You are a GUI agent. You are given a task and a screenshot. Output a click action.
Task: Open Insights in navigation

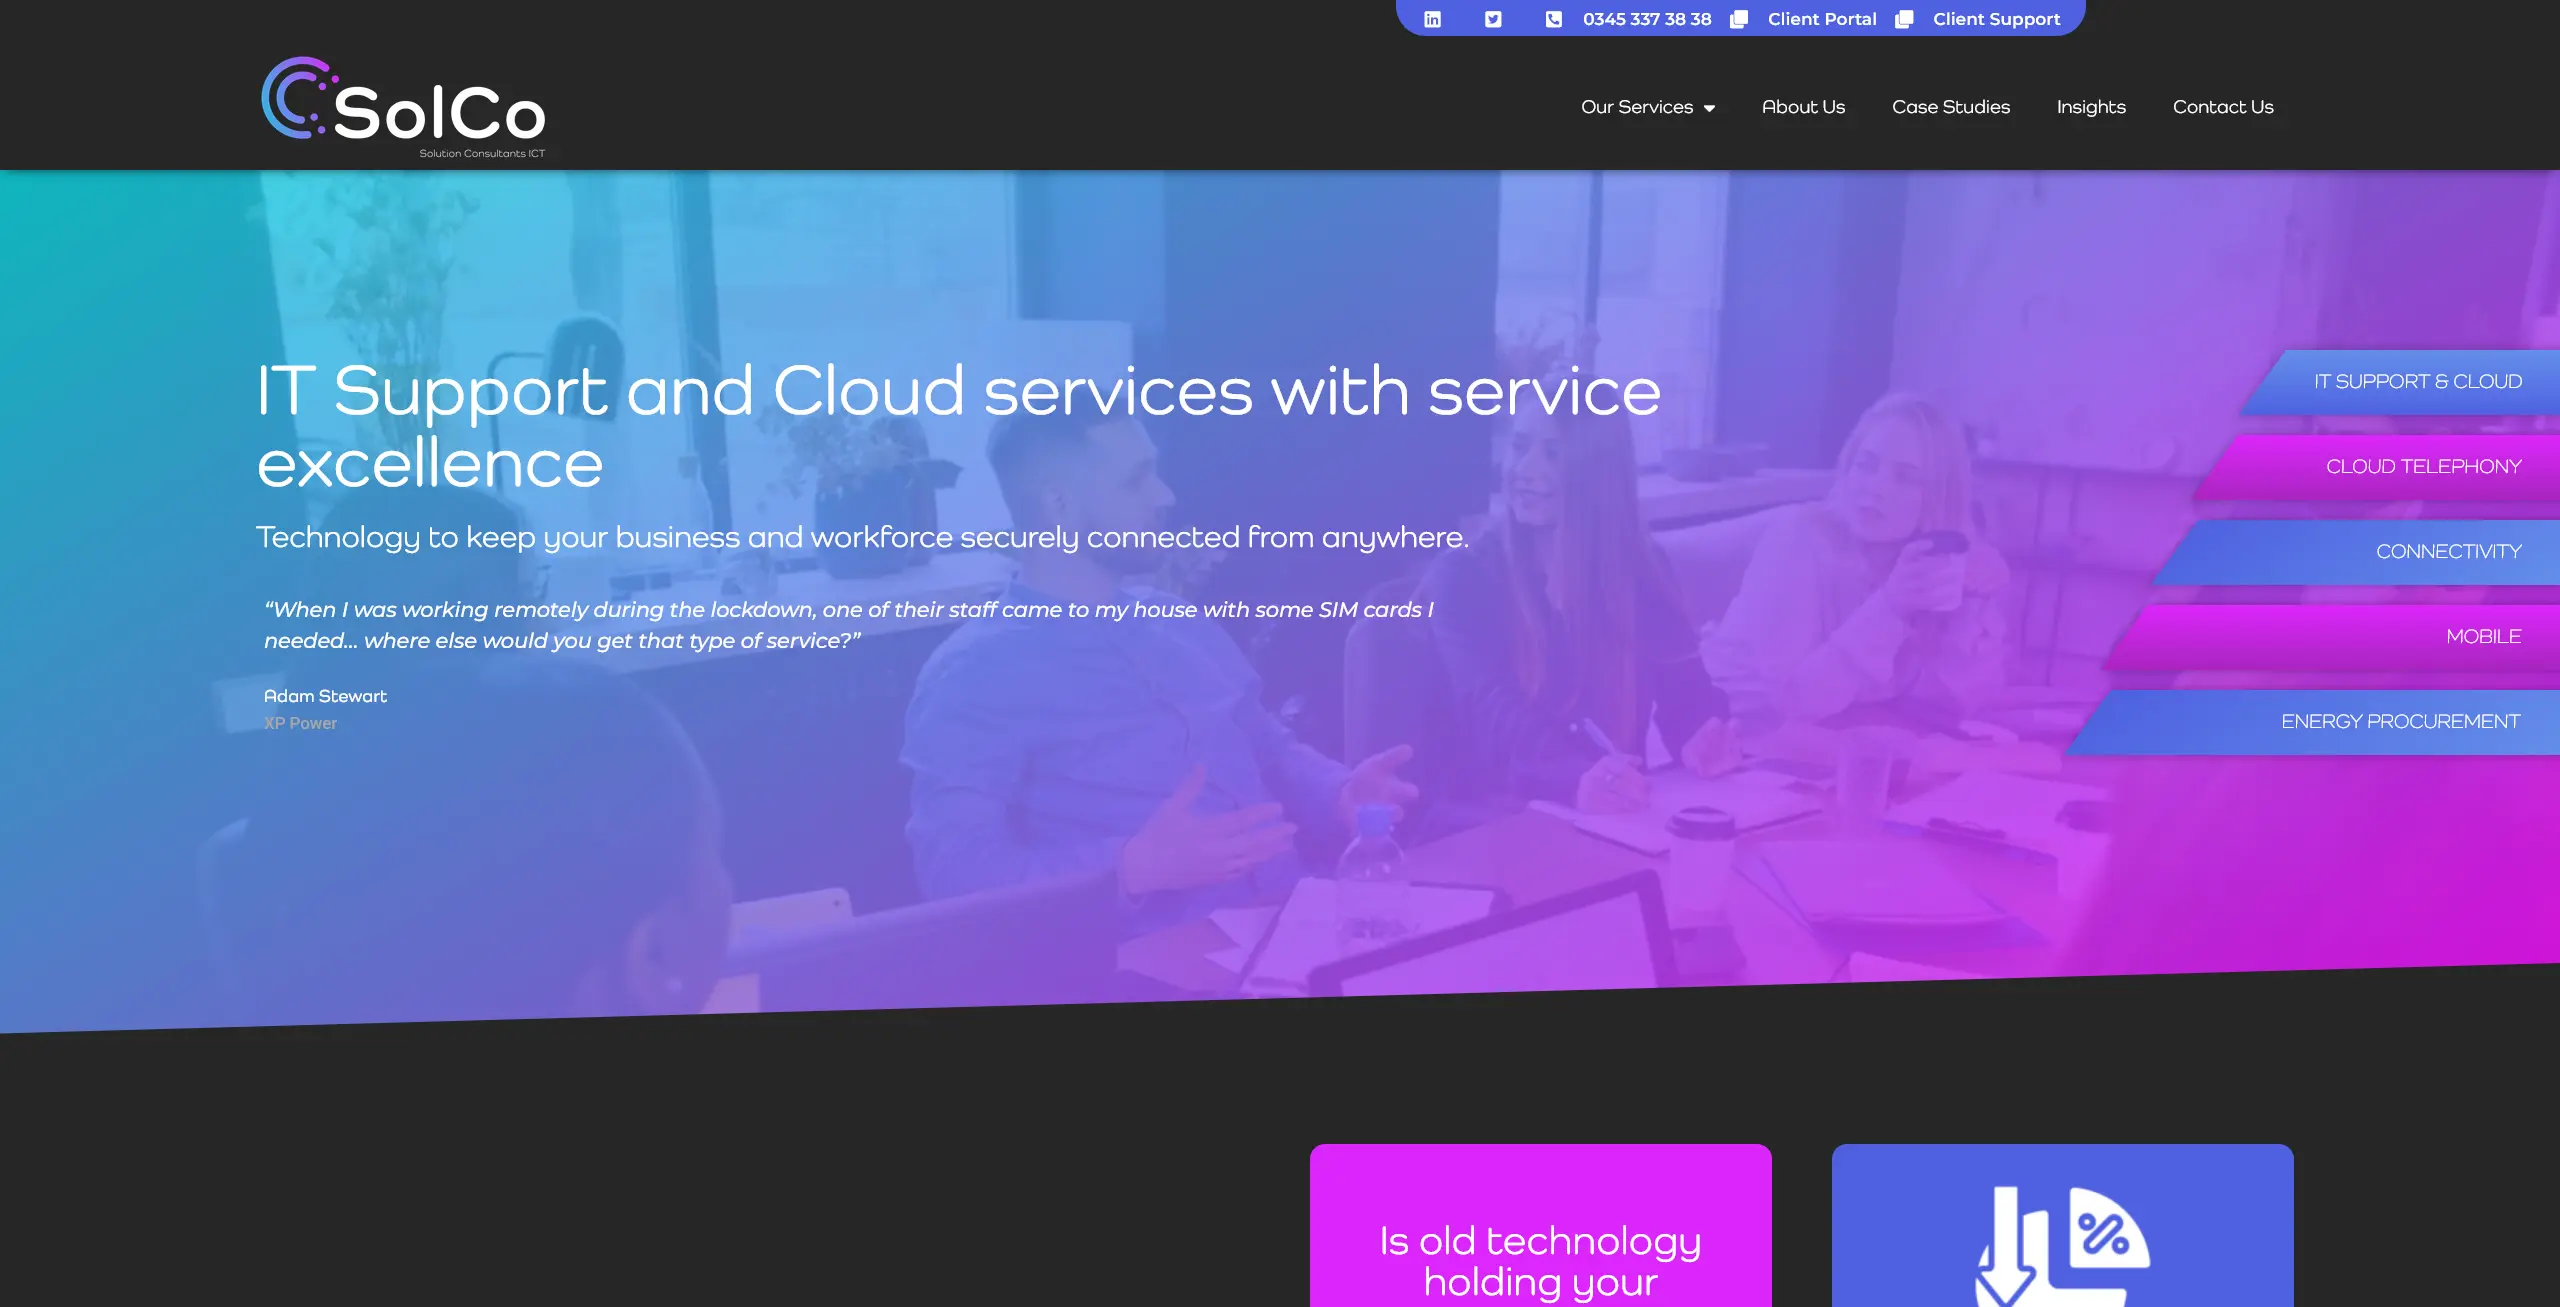[x=2091, y=107]
